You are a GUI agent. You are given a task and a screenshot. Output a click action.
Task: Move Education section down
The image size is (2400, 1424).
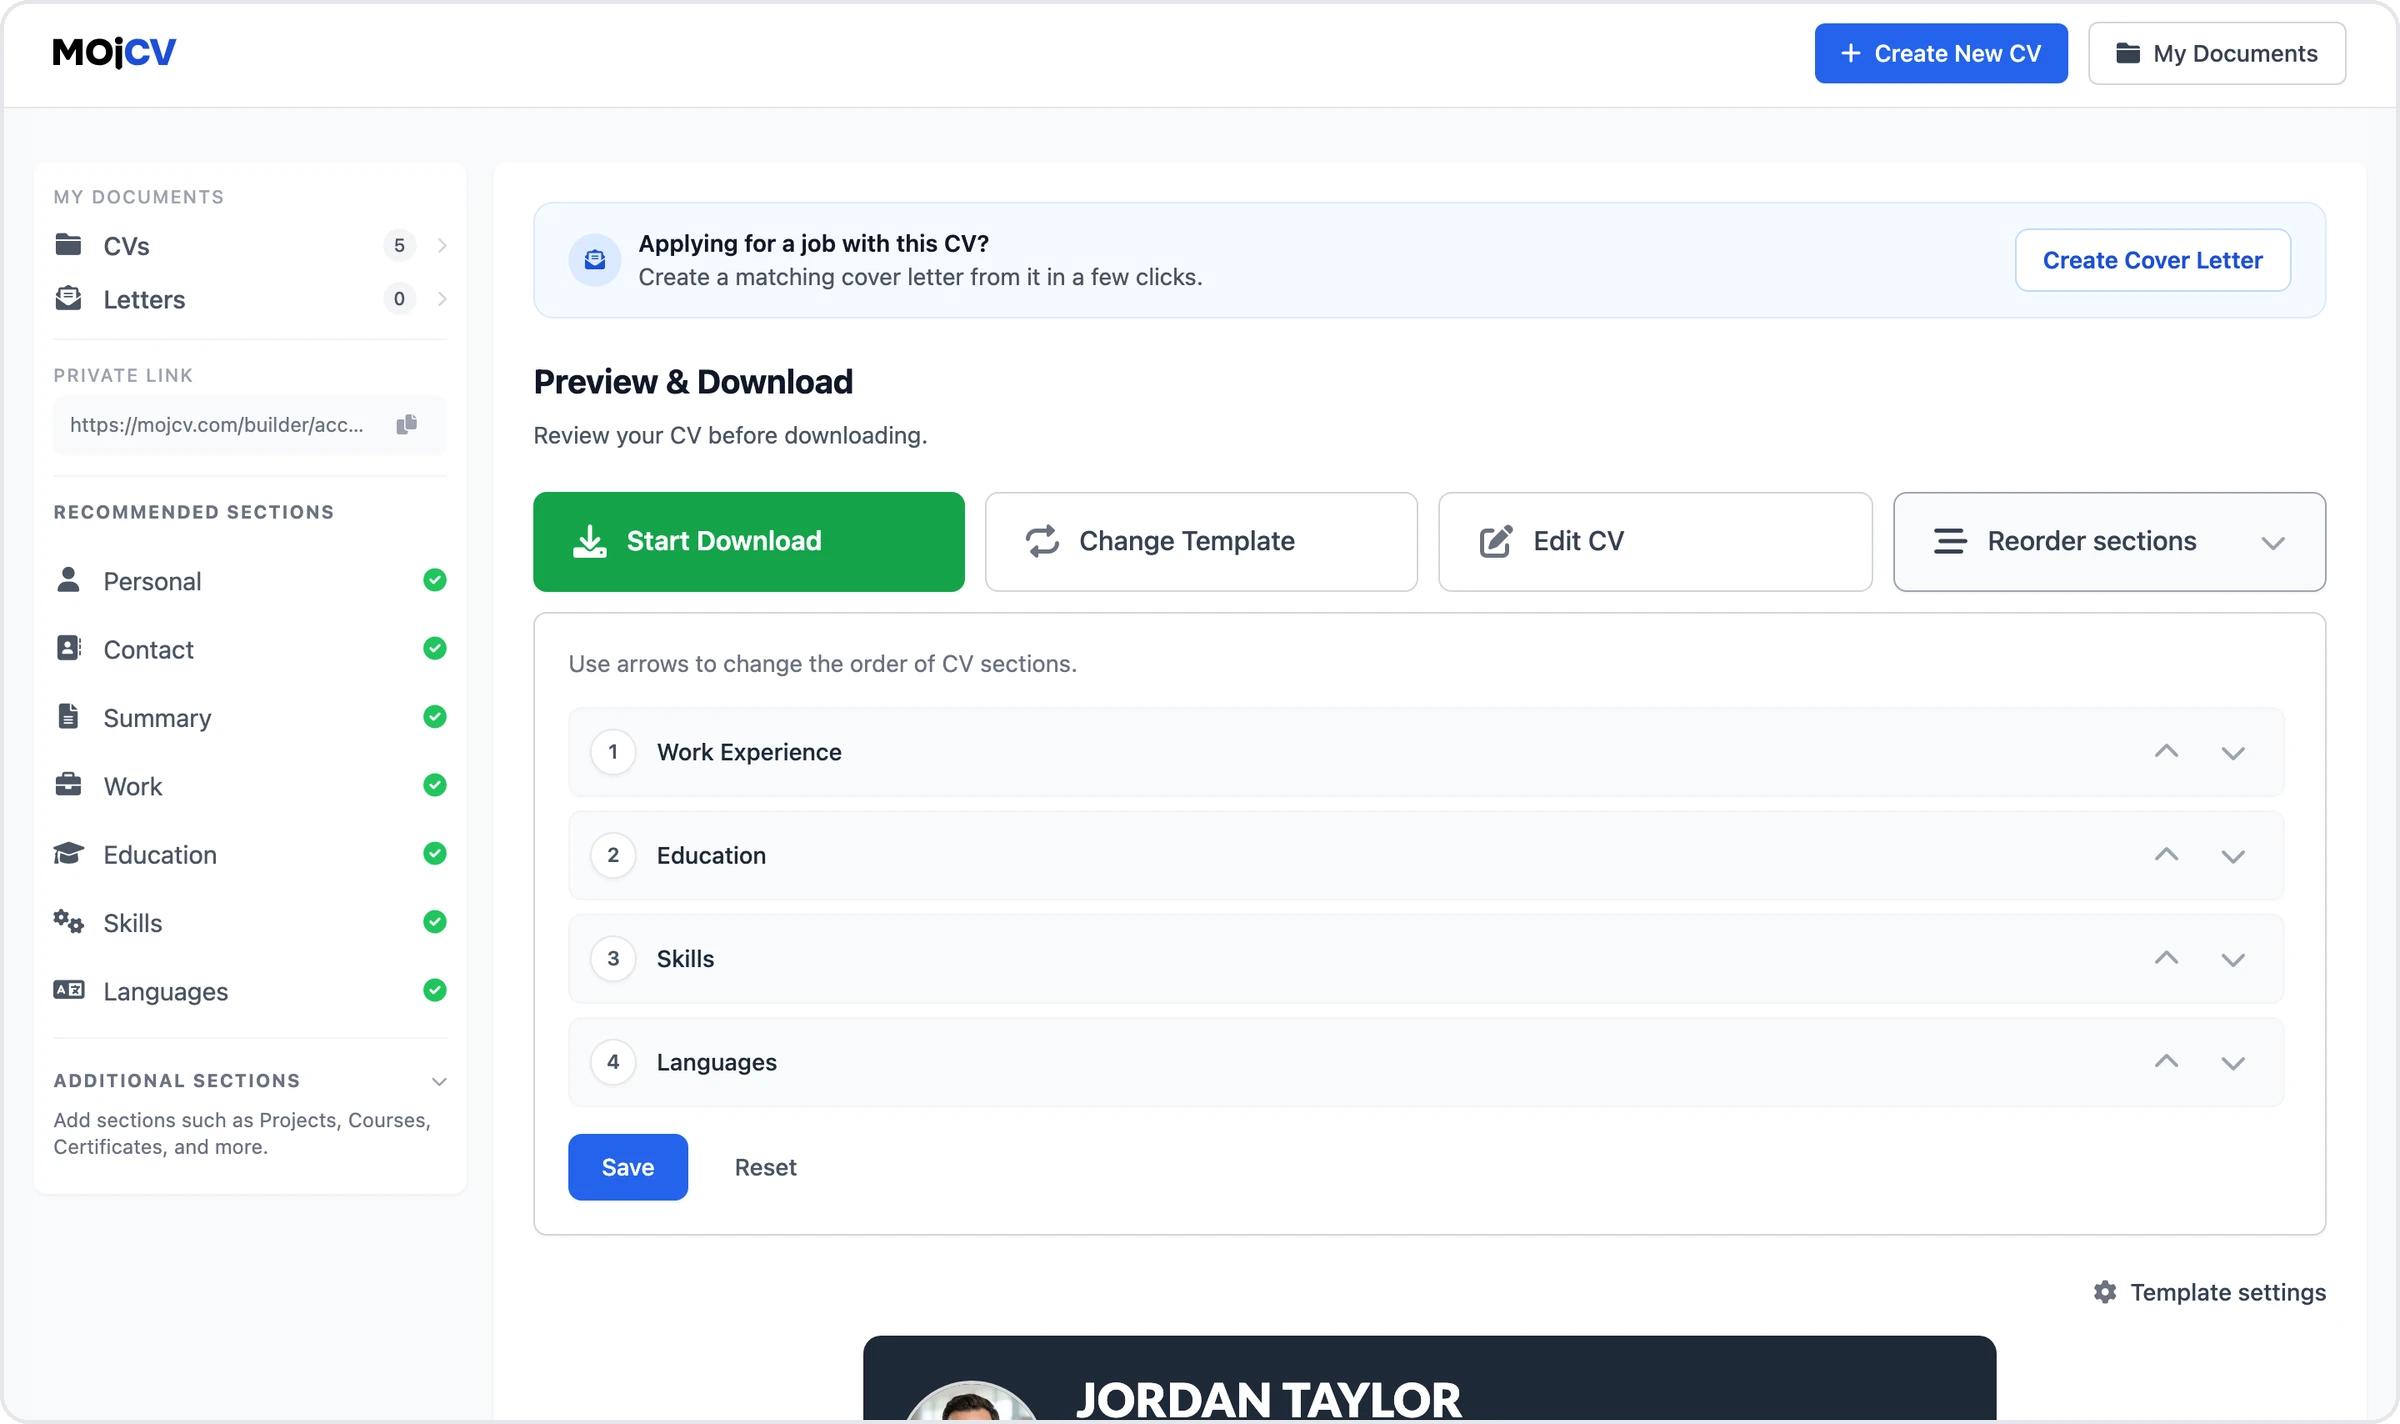click(2233, 857)
